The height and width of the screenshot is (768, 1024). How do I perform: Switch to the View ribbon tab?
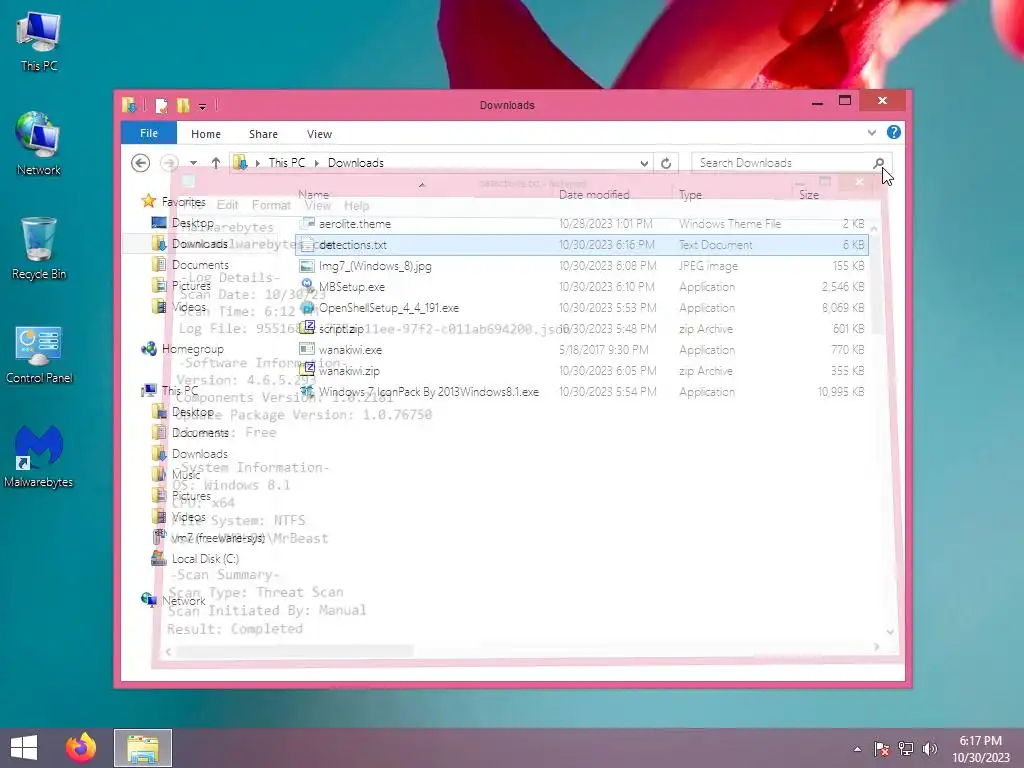[x=319, y=134]
